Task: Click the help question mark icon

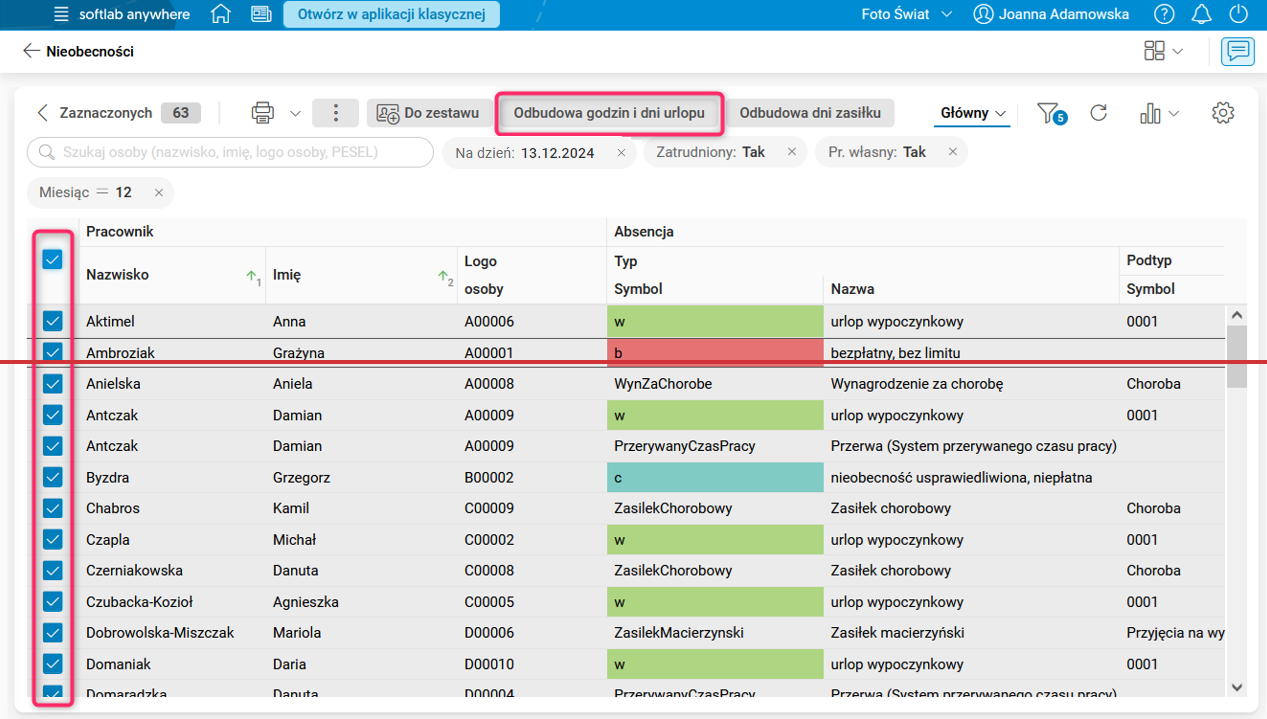Action: point(1164,15)
